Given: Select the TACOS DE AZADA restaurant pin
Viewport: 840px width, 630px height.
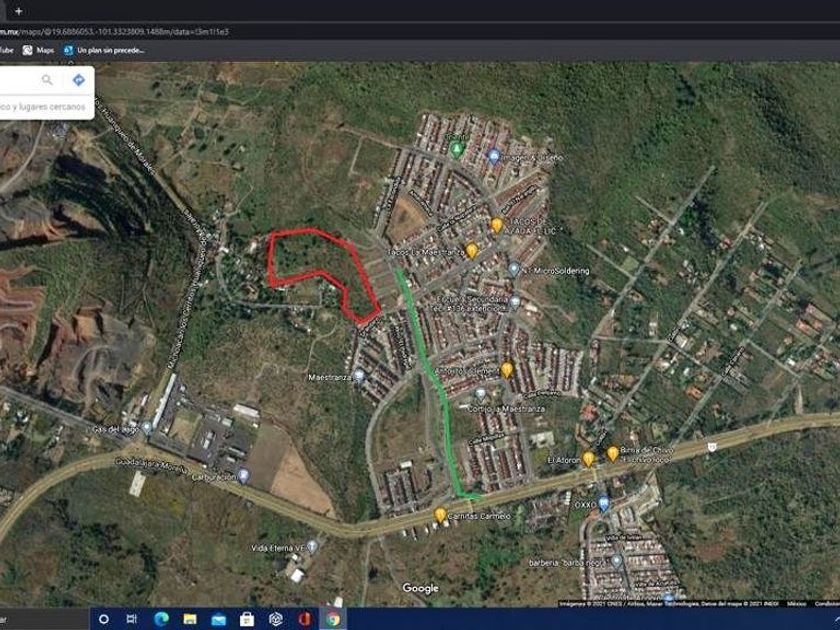Looking at the screenshot, I should (497, 225).
